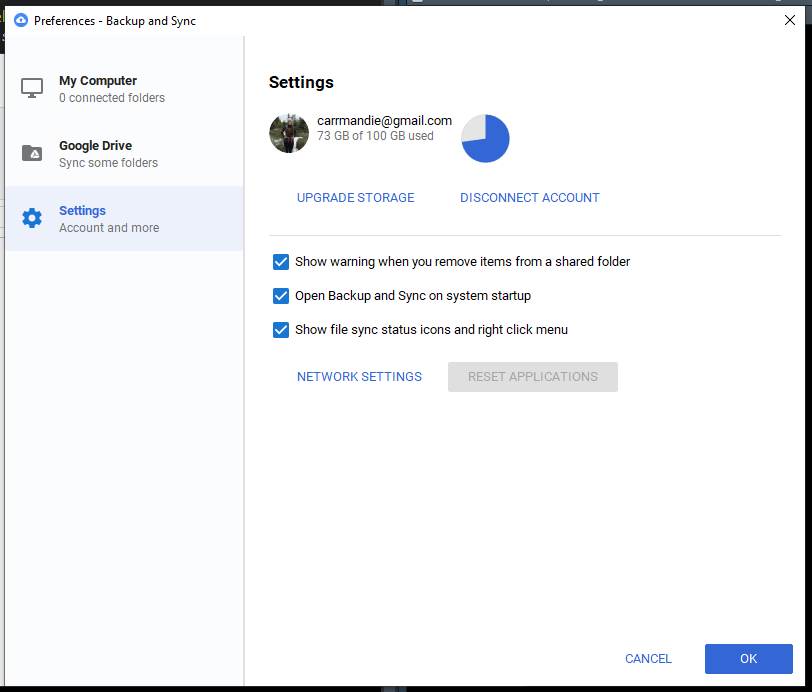Click the Backup and Sync cloud icon in title bar
This screenshot has width=812, height=692.
pyautogui.click(x=21, y=21)
